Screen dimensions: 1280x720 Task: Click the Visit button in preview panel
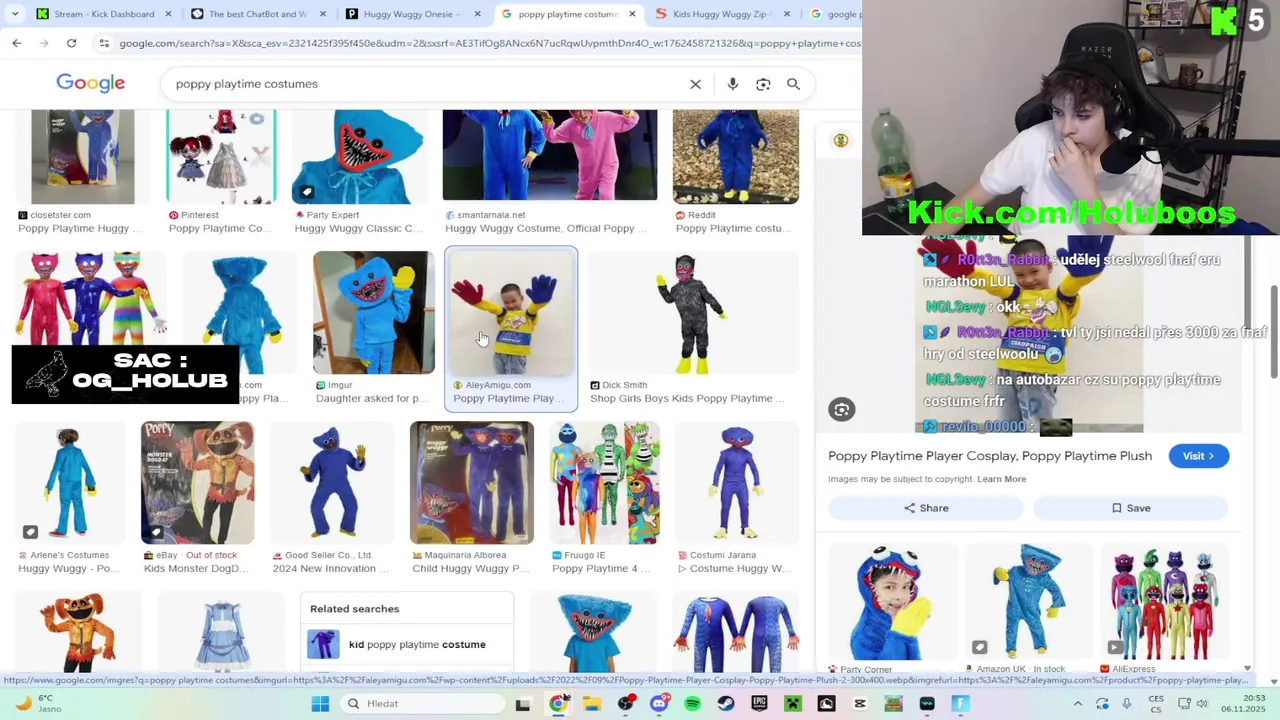pos(1198,456)
